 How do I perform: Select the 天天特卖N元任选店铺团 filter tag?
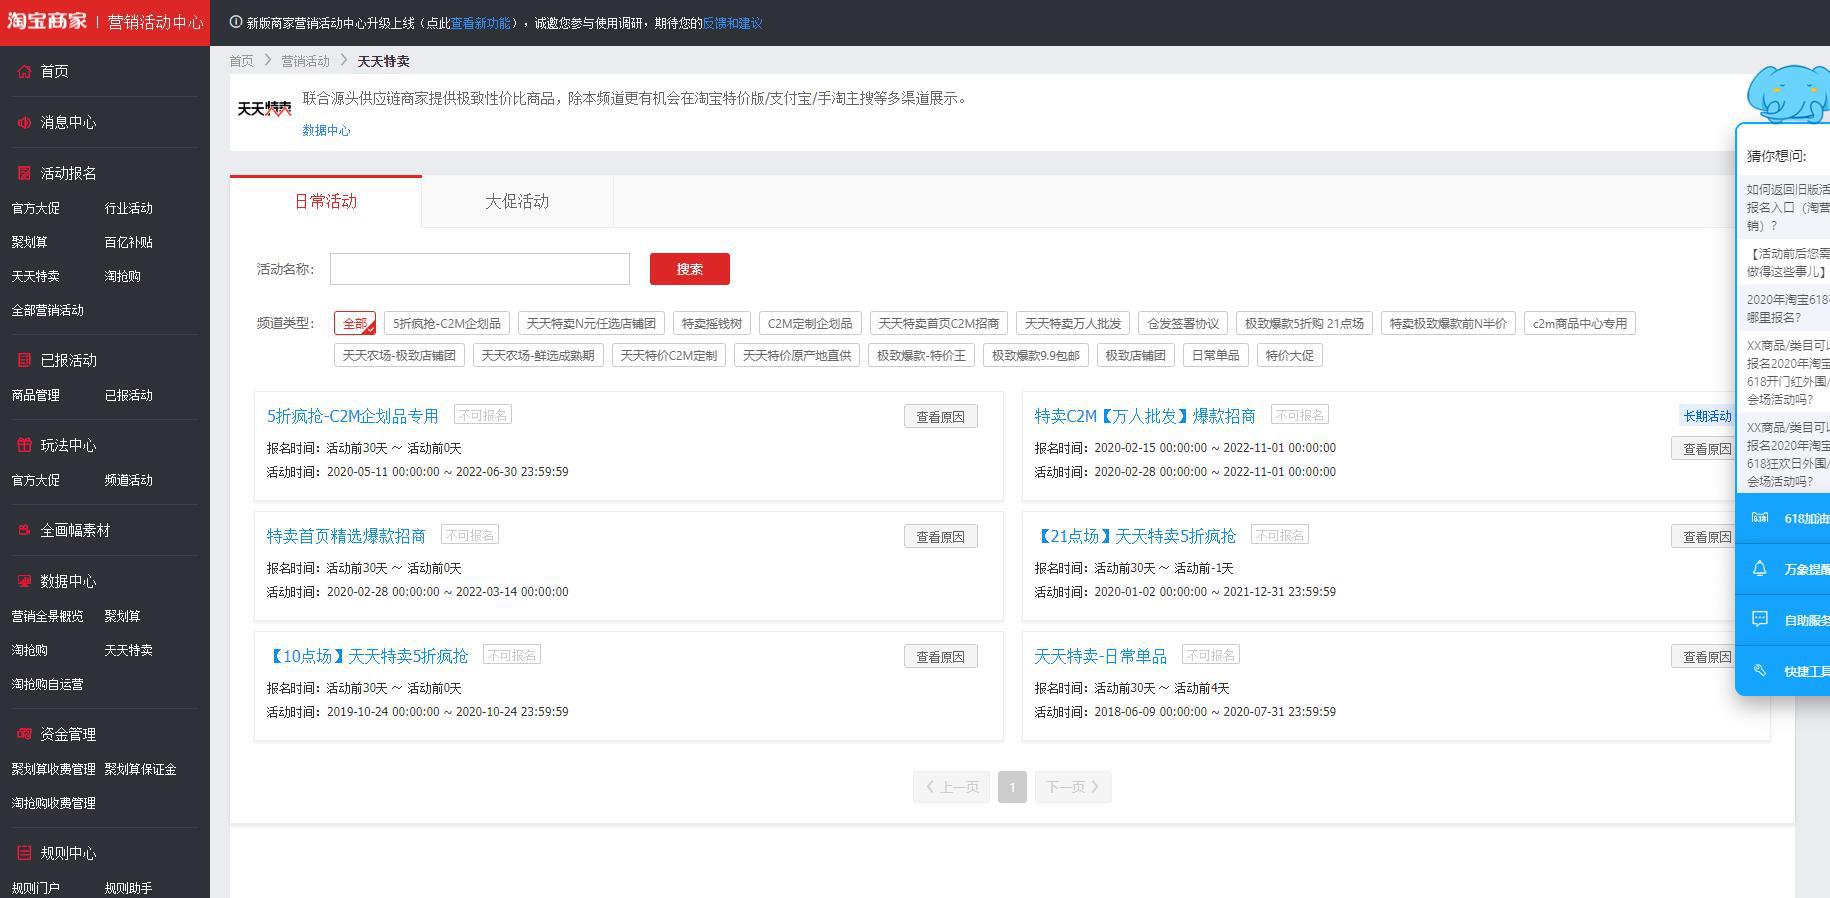click(x=591, y=323)
